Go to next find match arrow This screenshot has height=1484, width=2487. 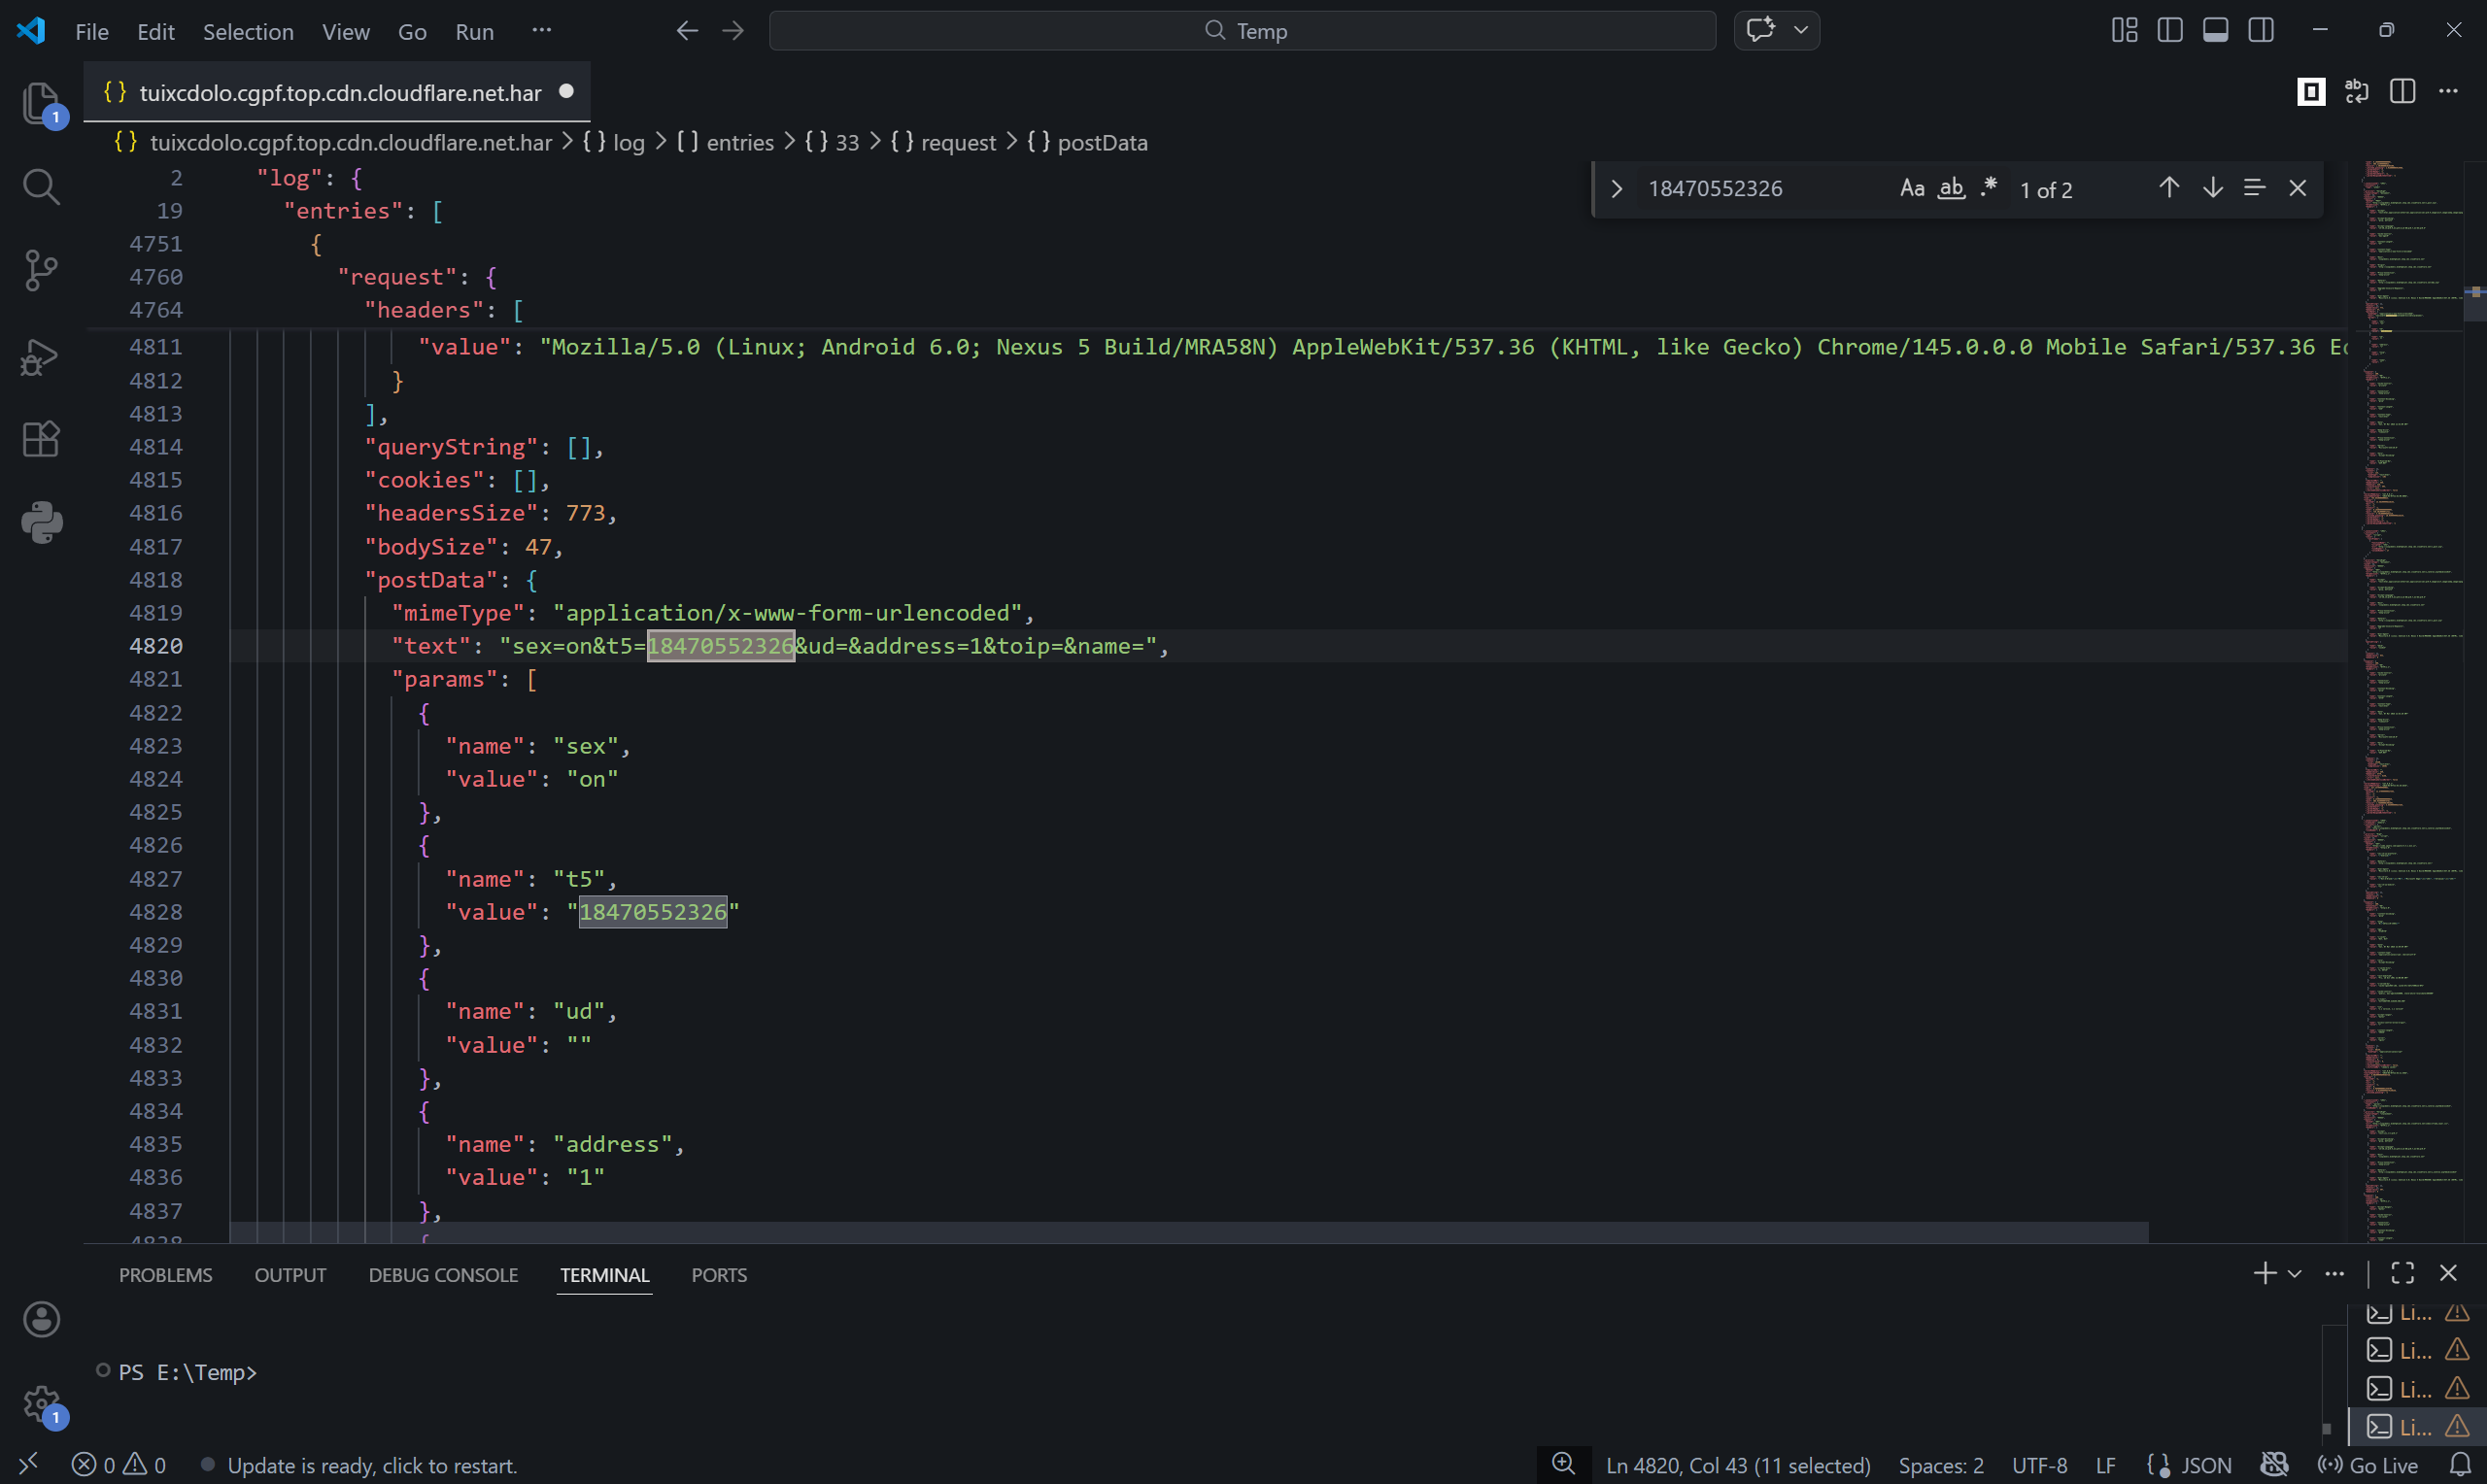(2212, 188)
